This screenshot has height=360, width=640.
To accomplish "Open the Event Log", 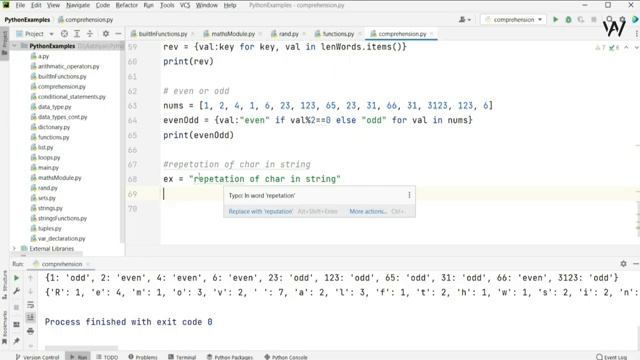I will click(611, 357).
